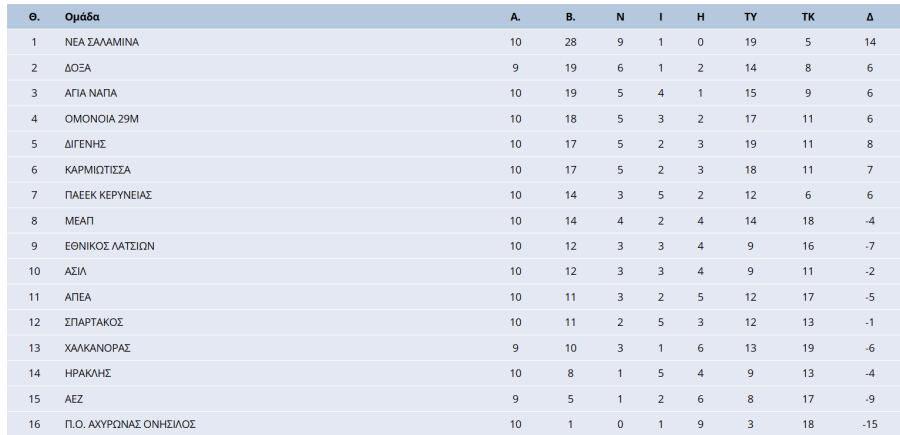Screen dimensions: 900x435
Task: Select the ΑΓΙΑ ΝΑΠΑ team row
Action: click(91, 93)
